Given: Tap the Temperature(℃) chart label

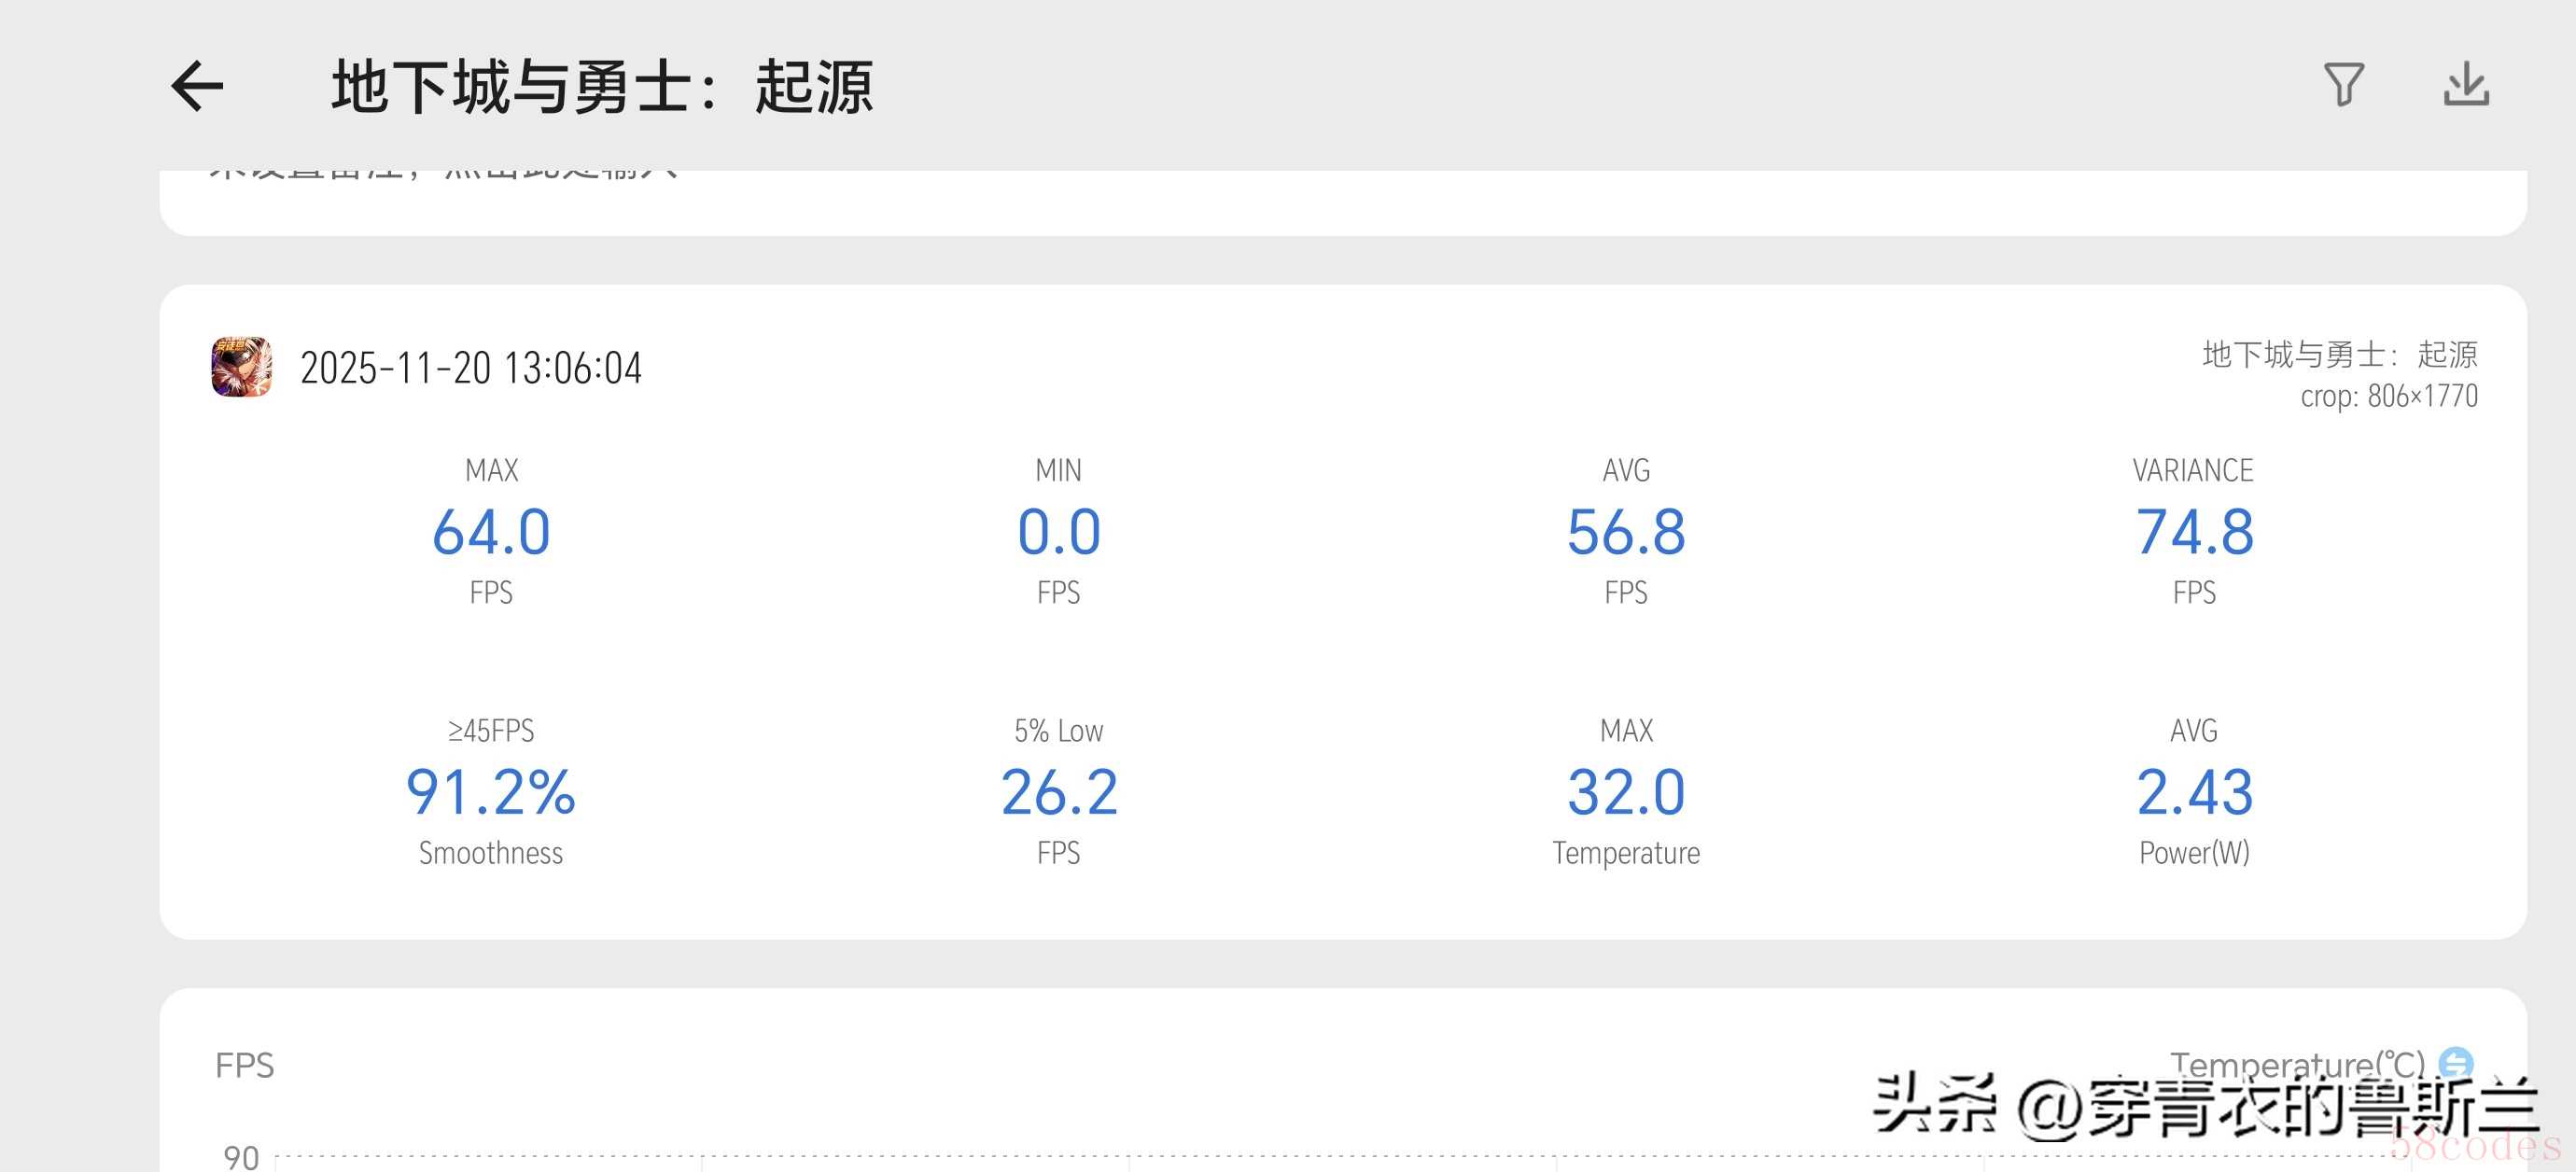Looking at the screenshot, I should coord(2296,1064).
